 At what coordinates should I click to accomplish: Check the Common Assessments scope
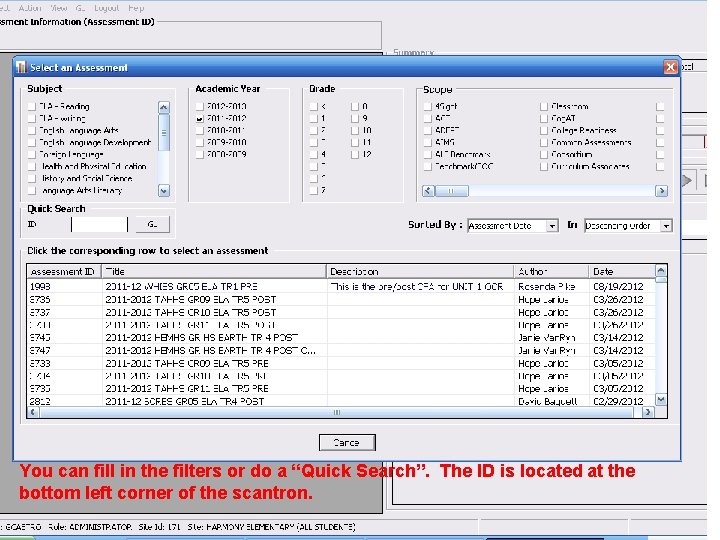(x=544, y=142)
